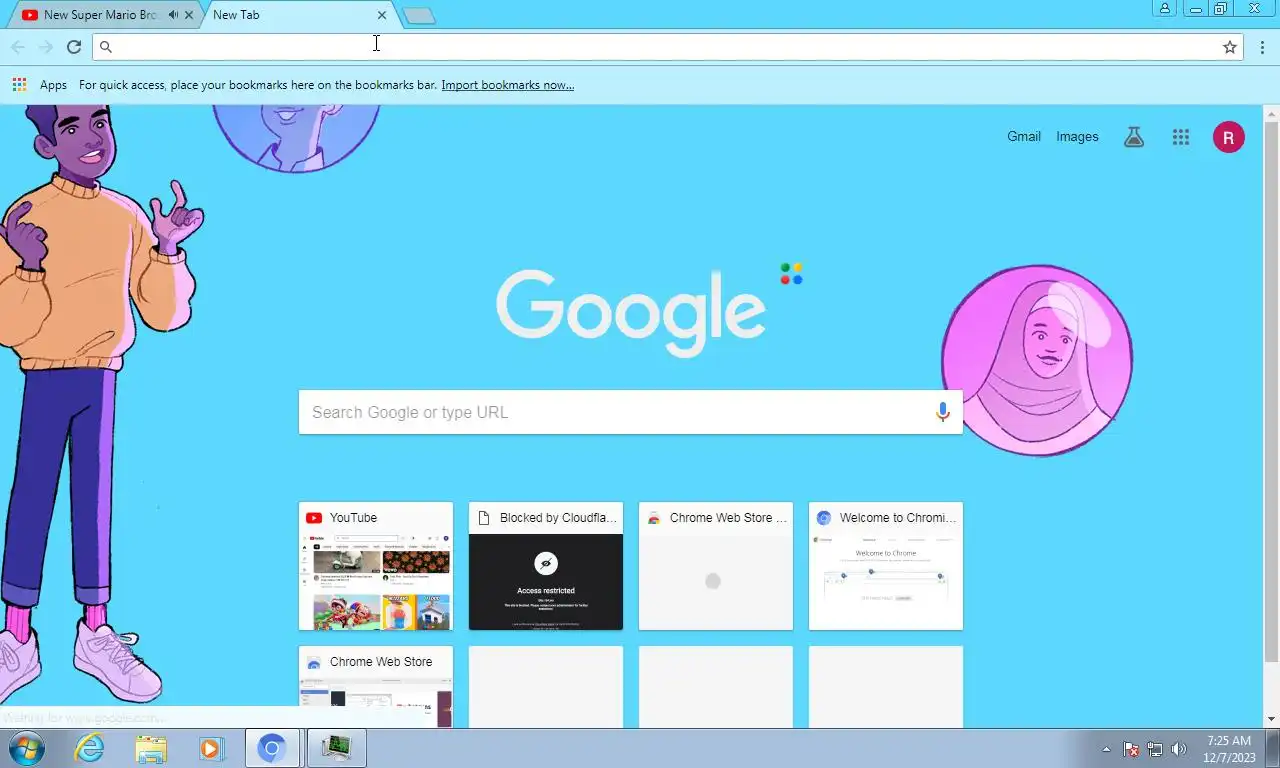
Task: Open the Gmail link
Action: coord(1024,137)
